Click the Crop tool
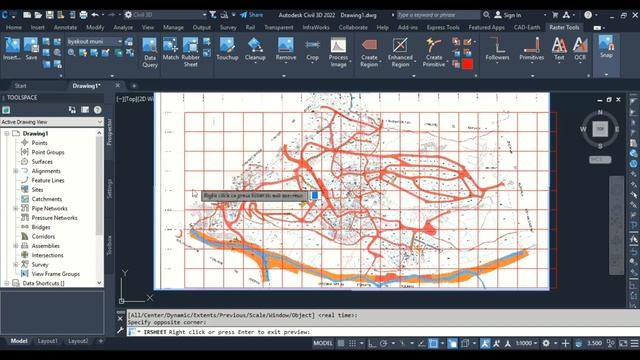This screenshot has height=360, width=640. point(312,49)
